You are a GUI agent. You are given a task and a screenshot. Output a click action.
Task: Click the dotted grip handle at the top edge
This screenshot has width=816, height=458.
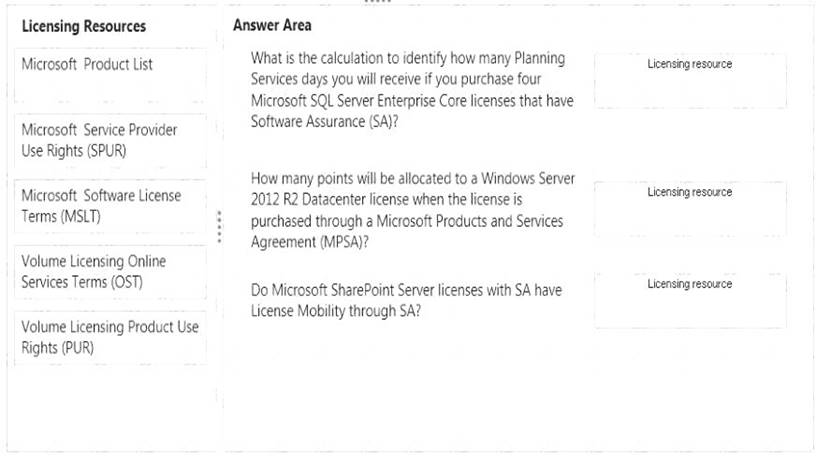click(x=378, y=2)
